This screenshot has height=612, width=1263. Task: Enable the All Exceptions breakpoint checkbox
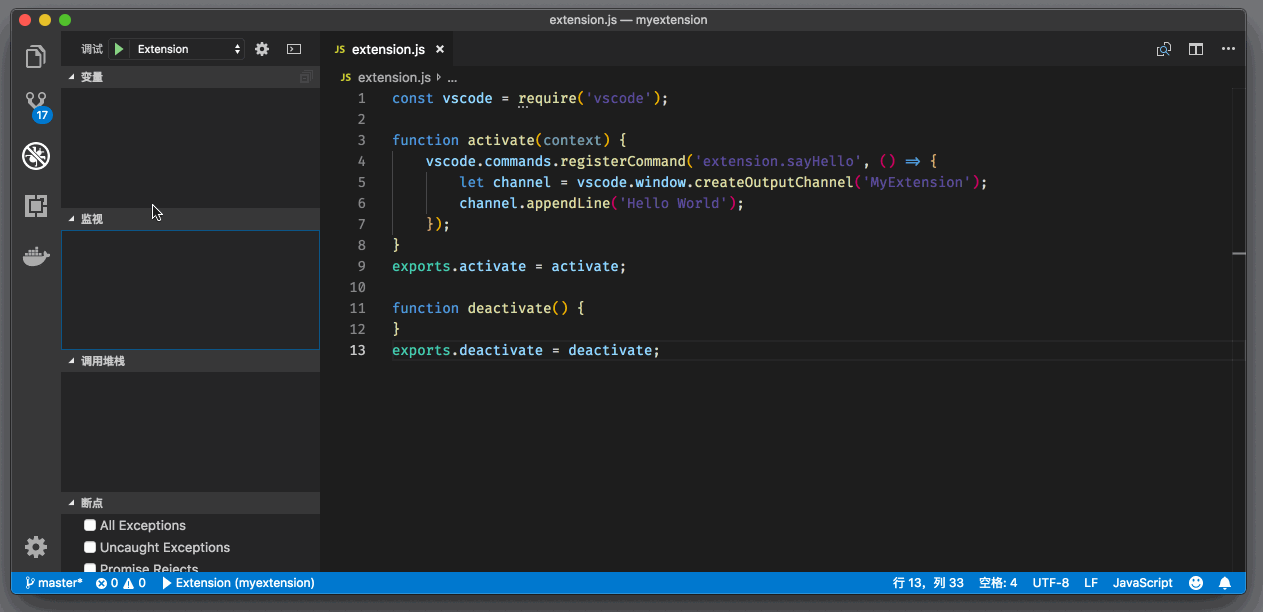pos(90,525)
